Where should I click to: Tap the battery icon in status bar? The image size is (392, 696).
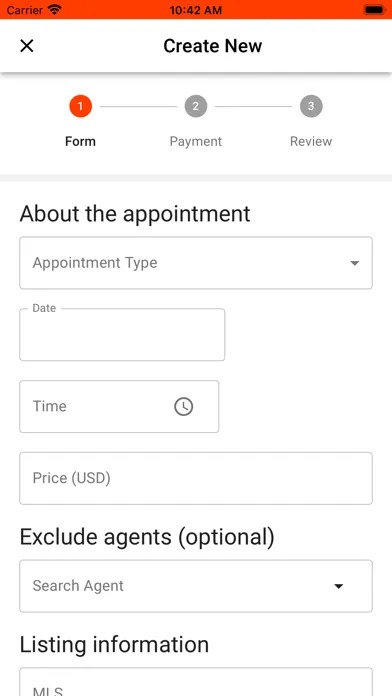[x=374, y=9]
